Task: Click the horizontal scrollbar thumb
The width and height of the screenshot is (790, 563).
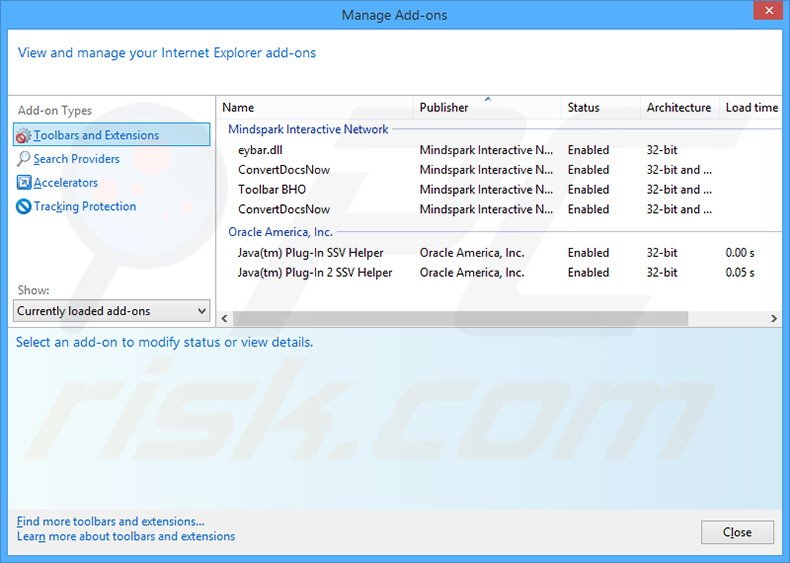Action: 460,319
